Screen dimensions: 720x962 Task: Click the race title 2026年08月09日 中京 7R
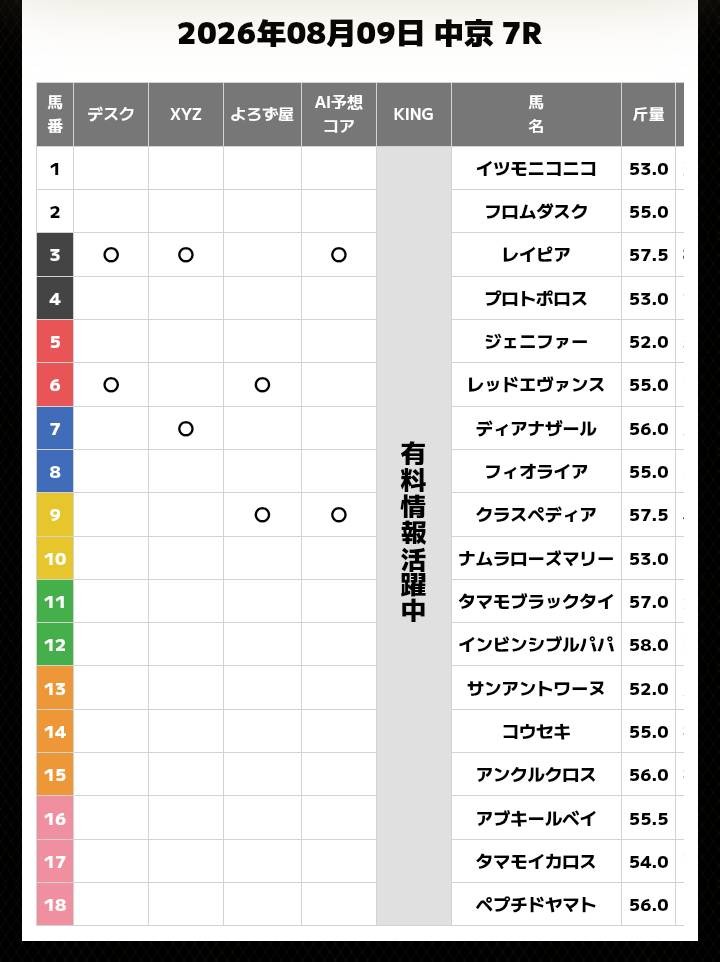pos(360,34)
